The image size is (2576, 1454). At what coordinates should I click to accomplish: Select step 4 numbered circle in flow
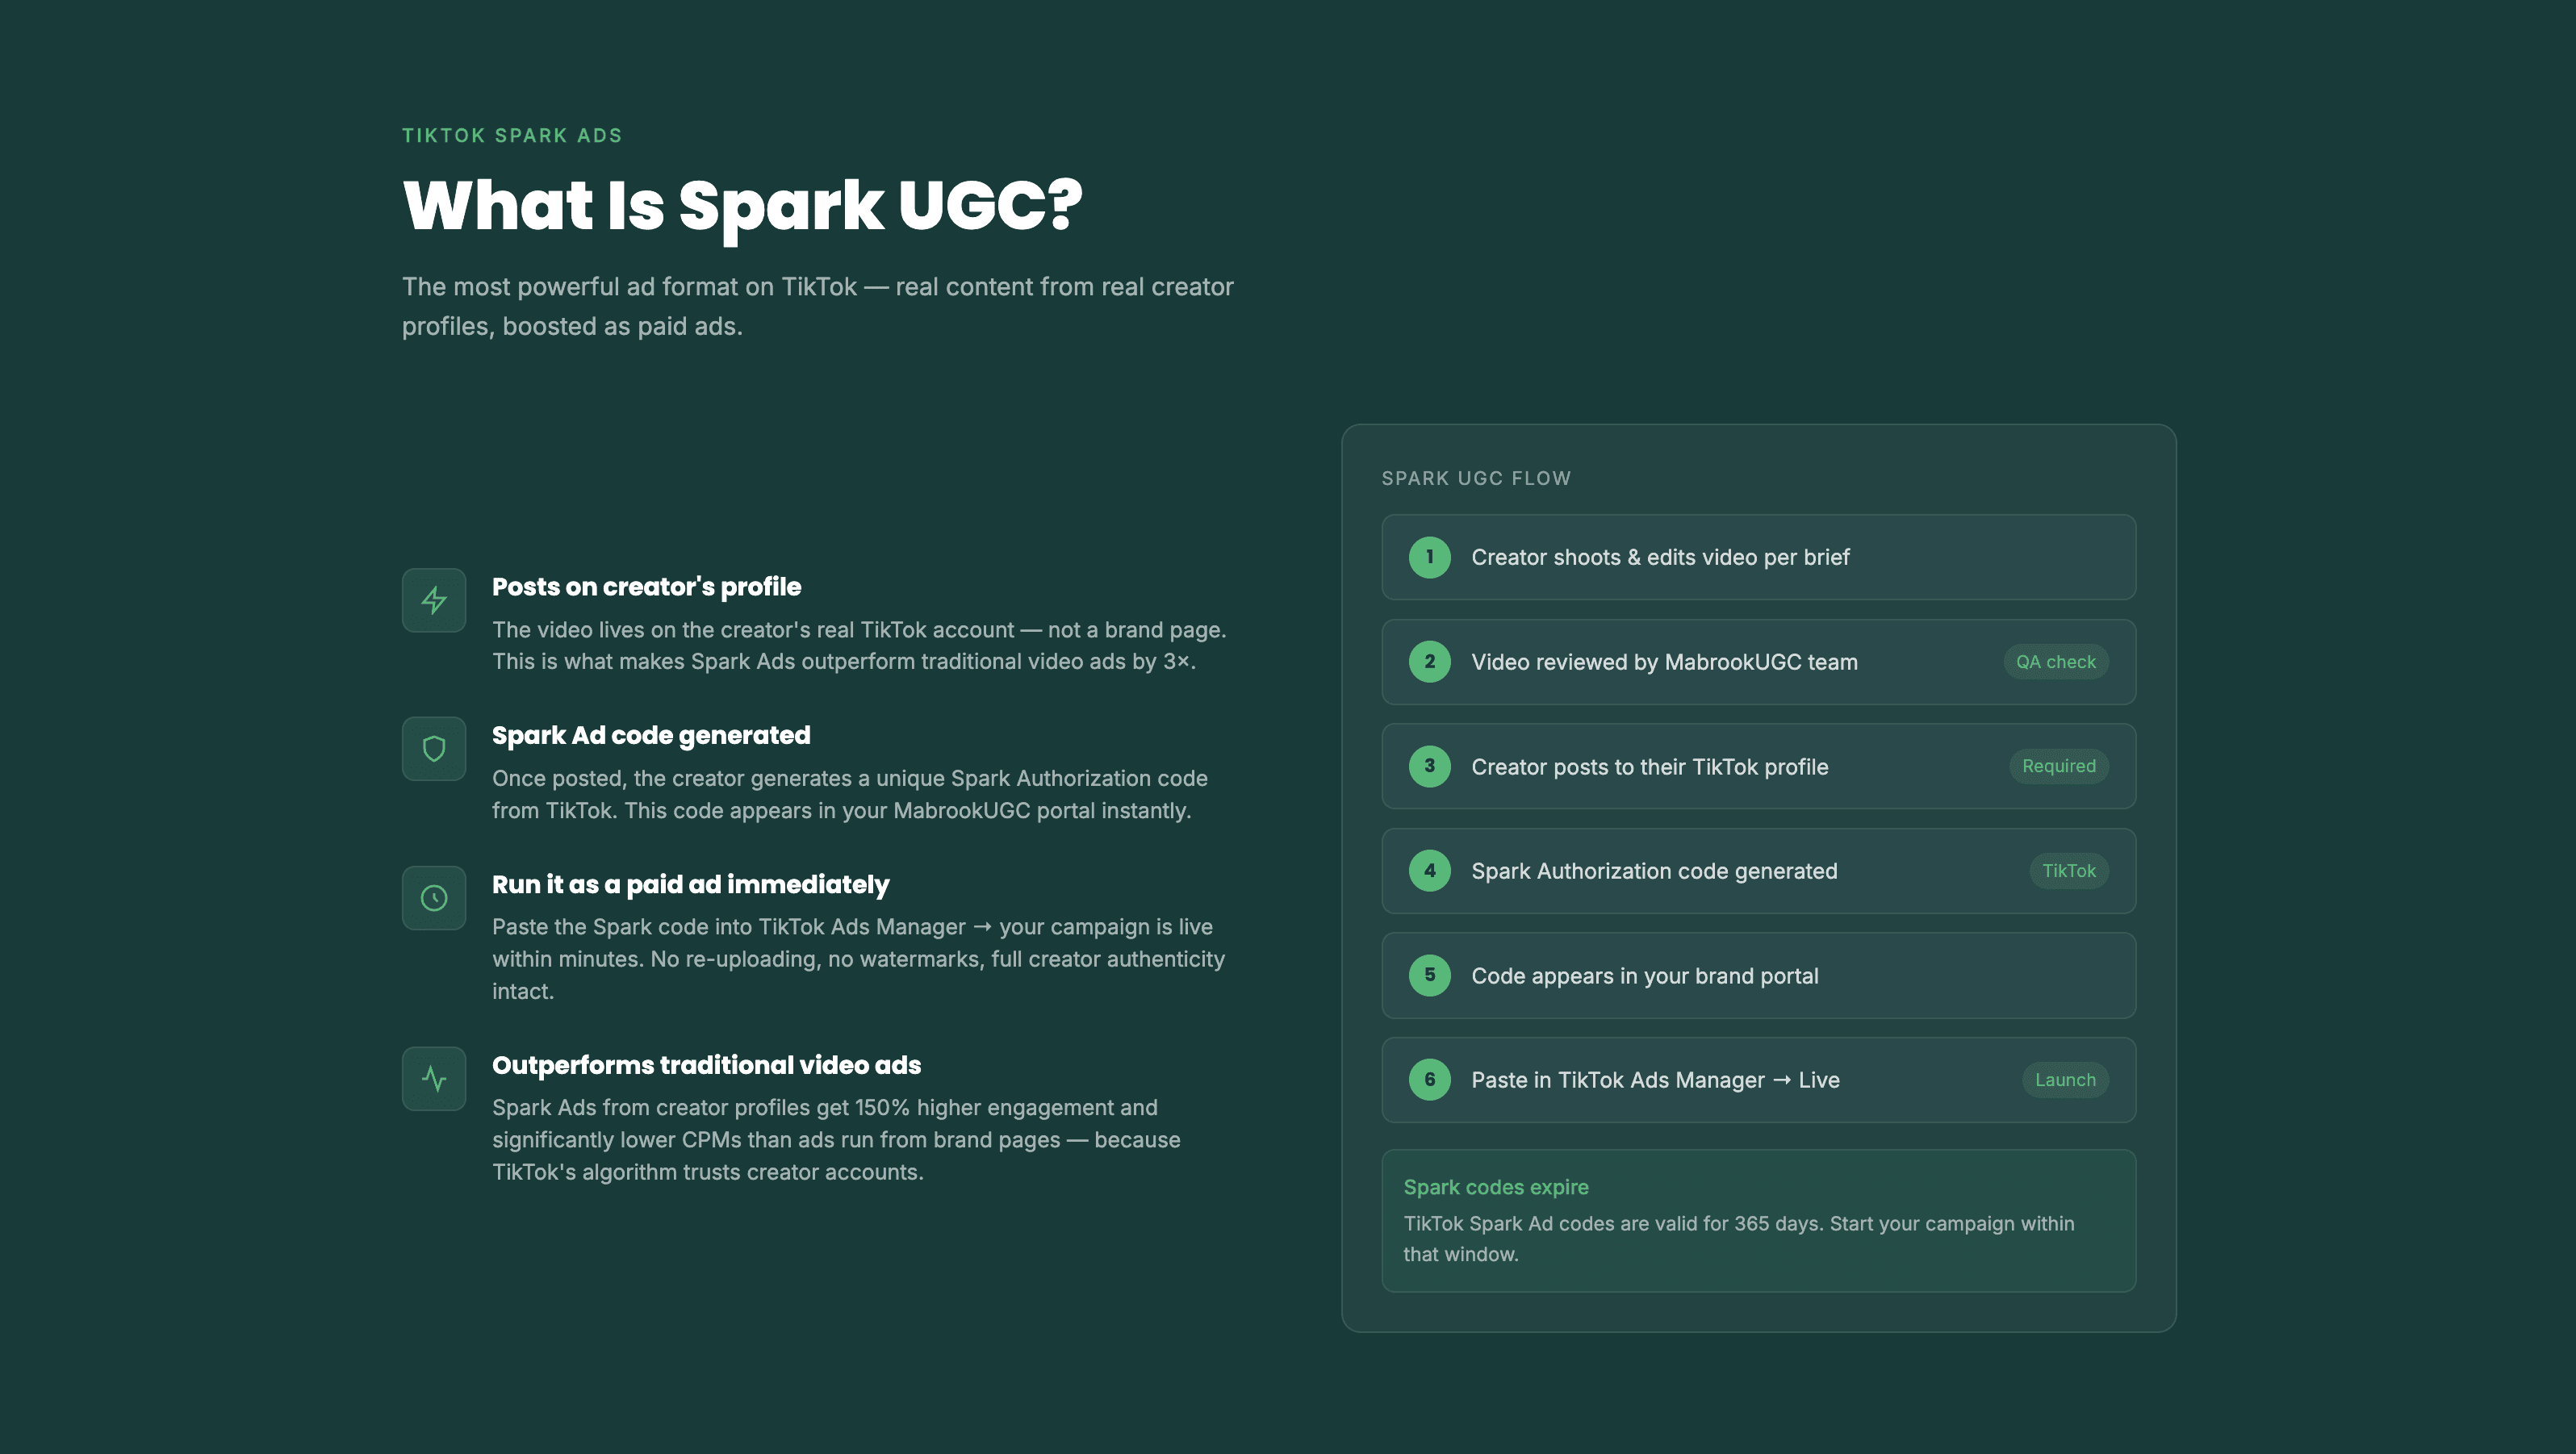tap(1429, 871)
